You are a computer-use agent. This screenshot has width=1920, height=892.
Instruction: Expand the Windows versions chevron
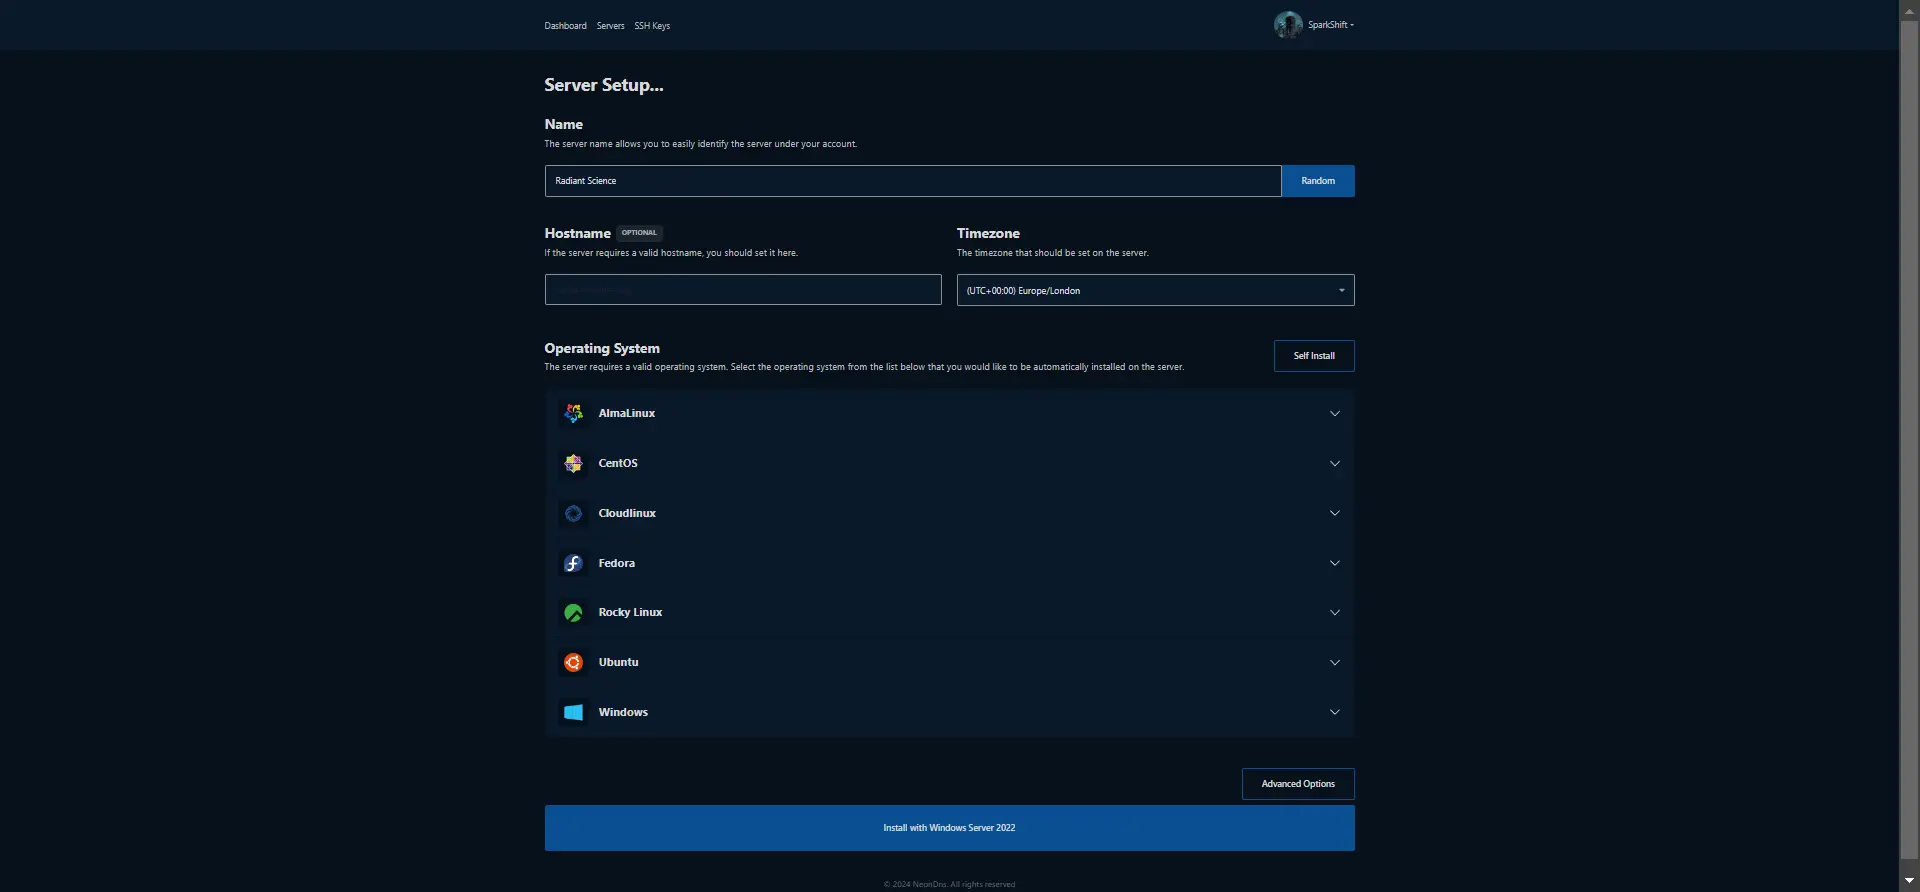1334,713
